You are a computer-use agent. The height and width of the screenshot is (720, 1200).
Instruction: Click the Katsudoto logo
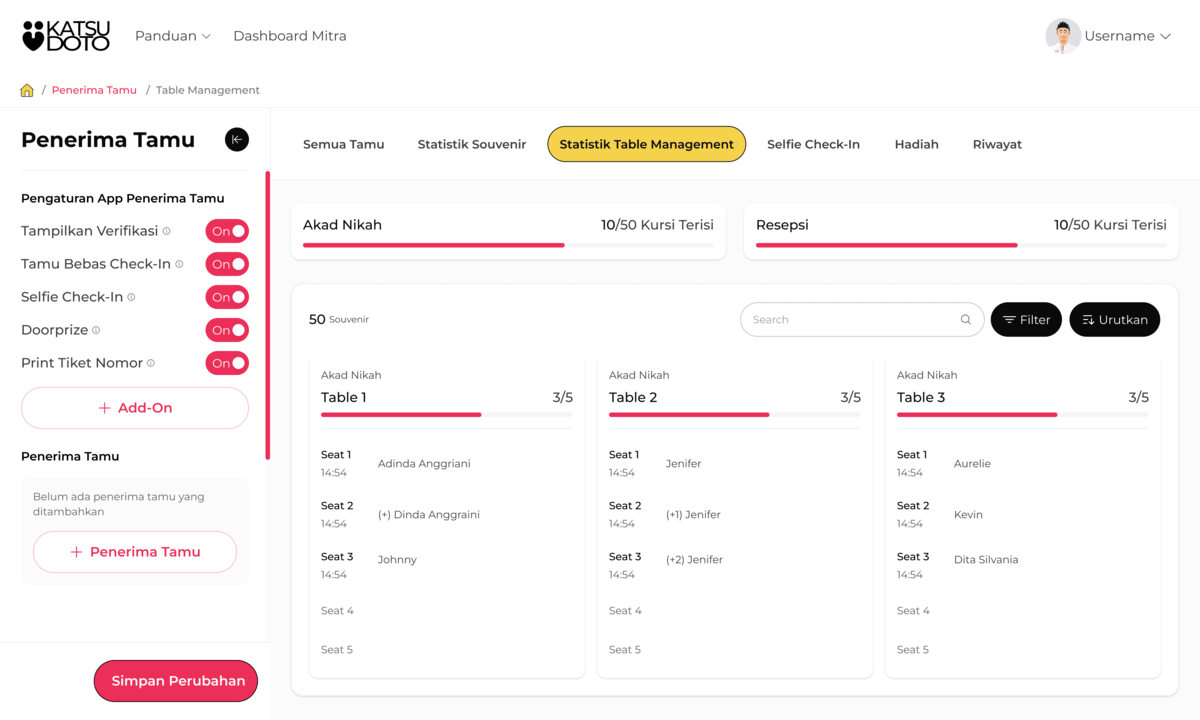tap(66, 36)
